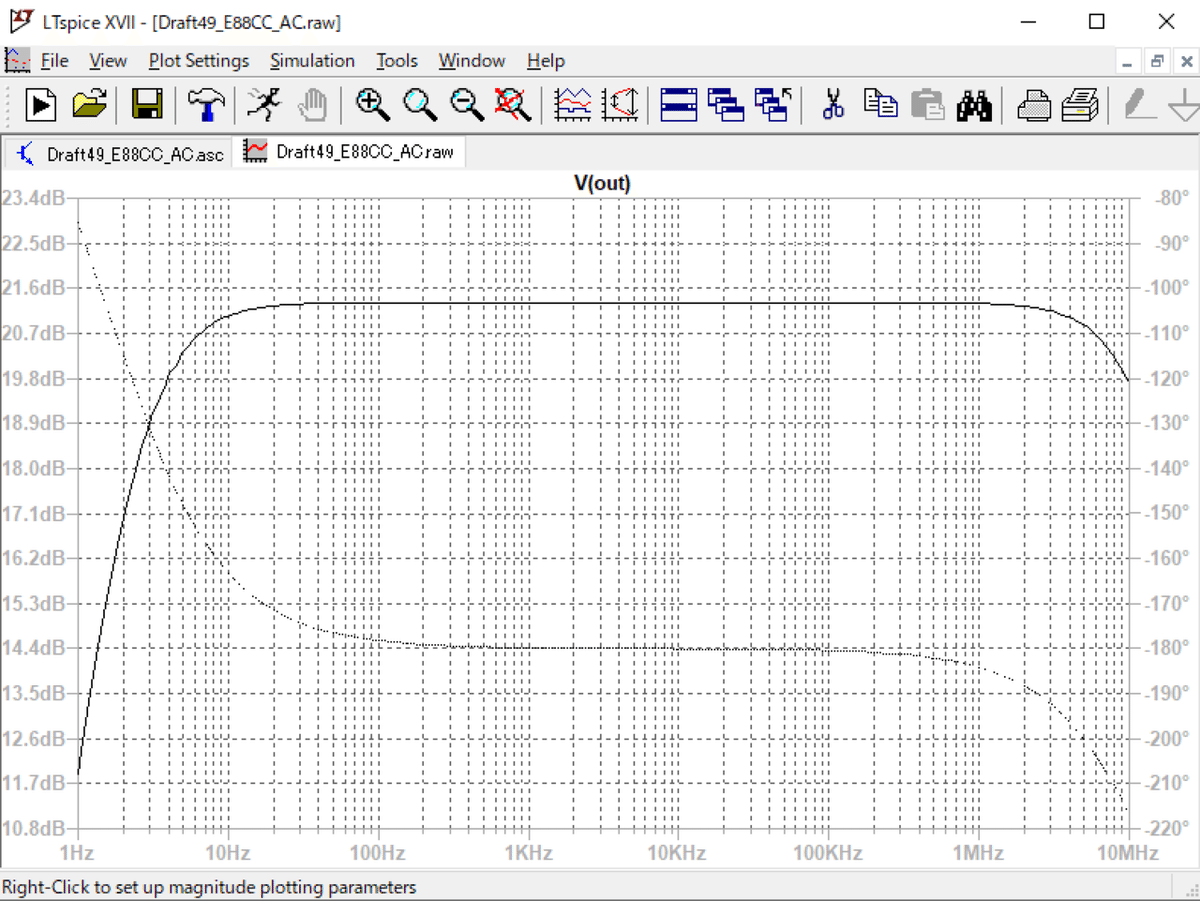Open the View menu
The width and height of the screenshot is (1200, 901).
pyautogui.click(x=108, y=61)
